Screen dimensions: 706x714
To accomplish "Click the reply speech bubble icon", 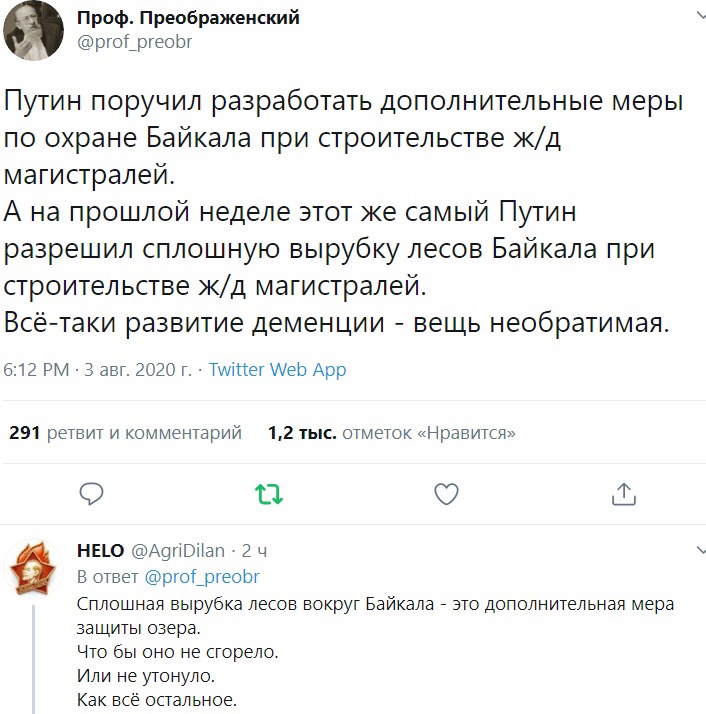I will pos(92,493).
